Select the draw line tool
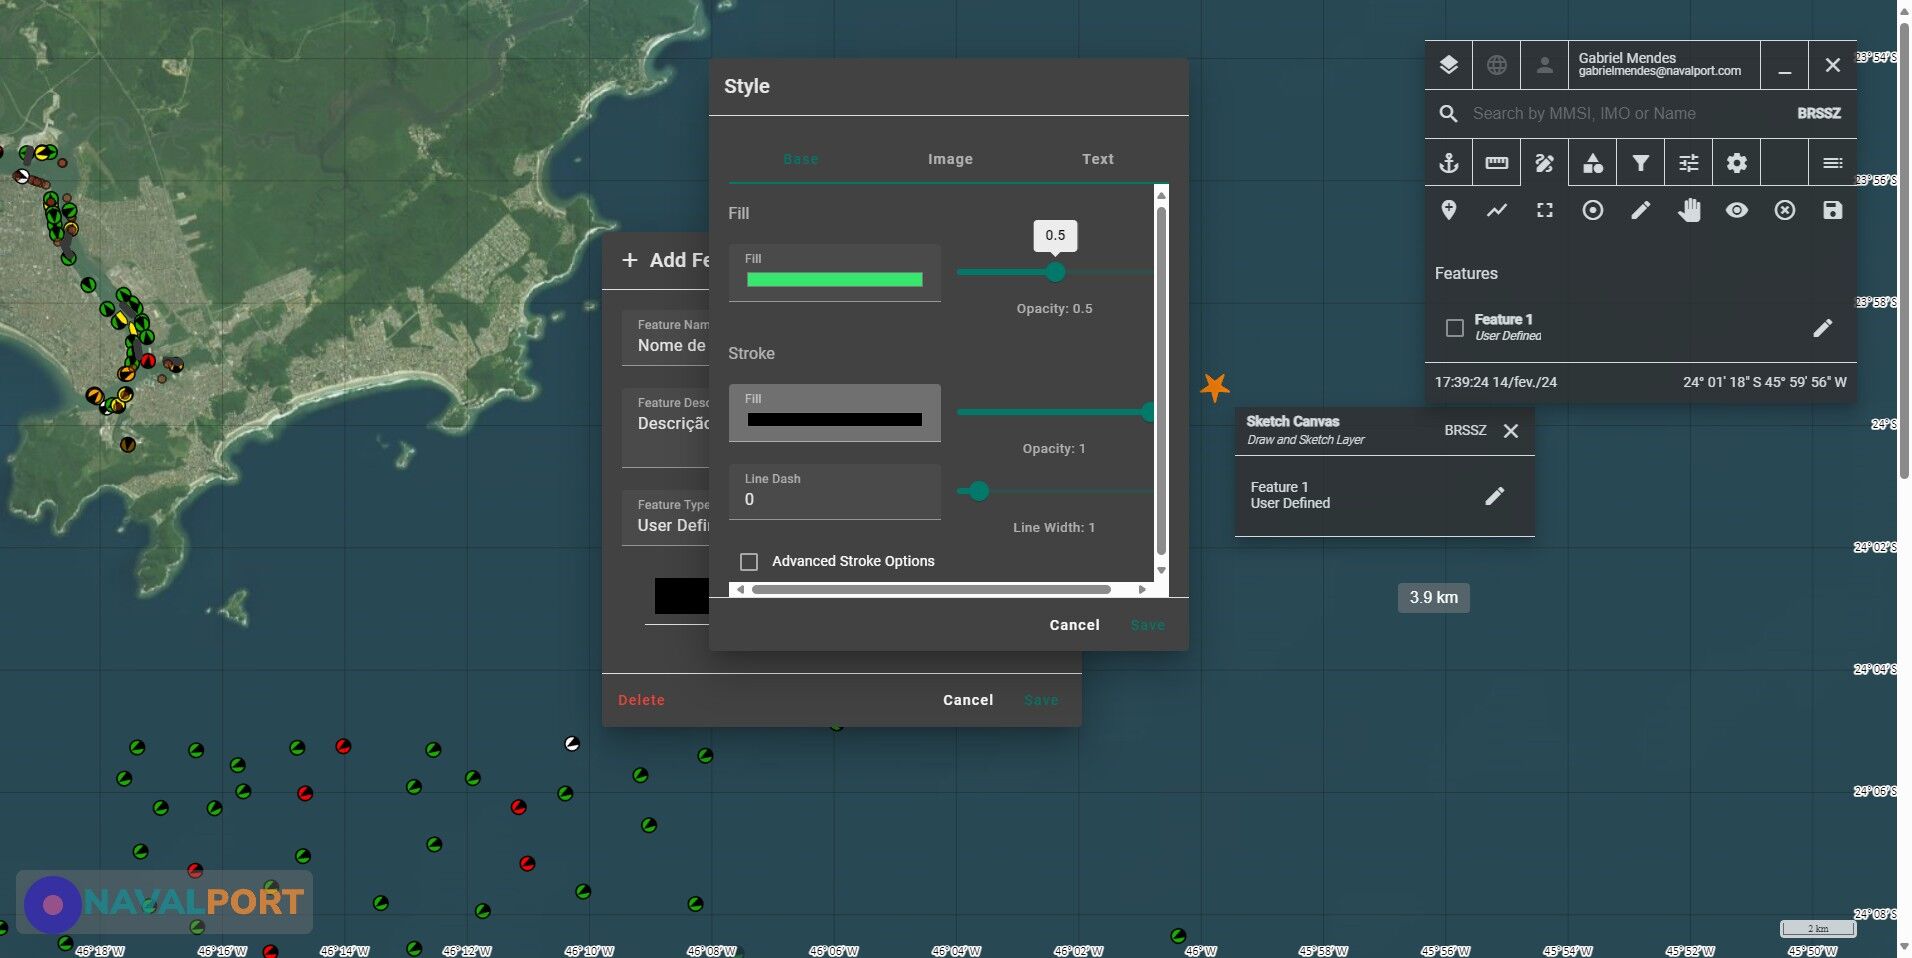The image size is (1912, 958). pos(1496,210)
